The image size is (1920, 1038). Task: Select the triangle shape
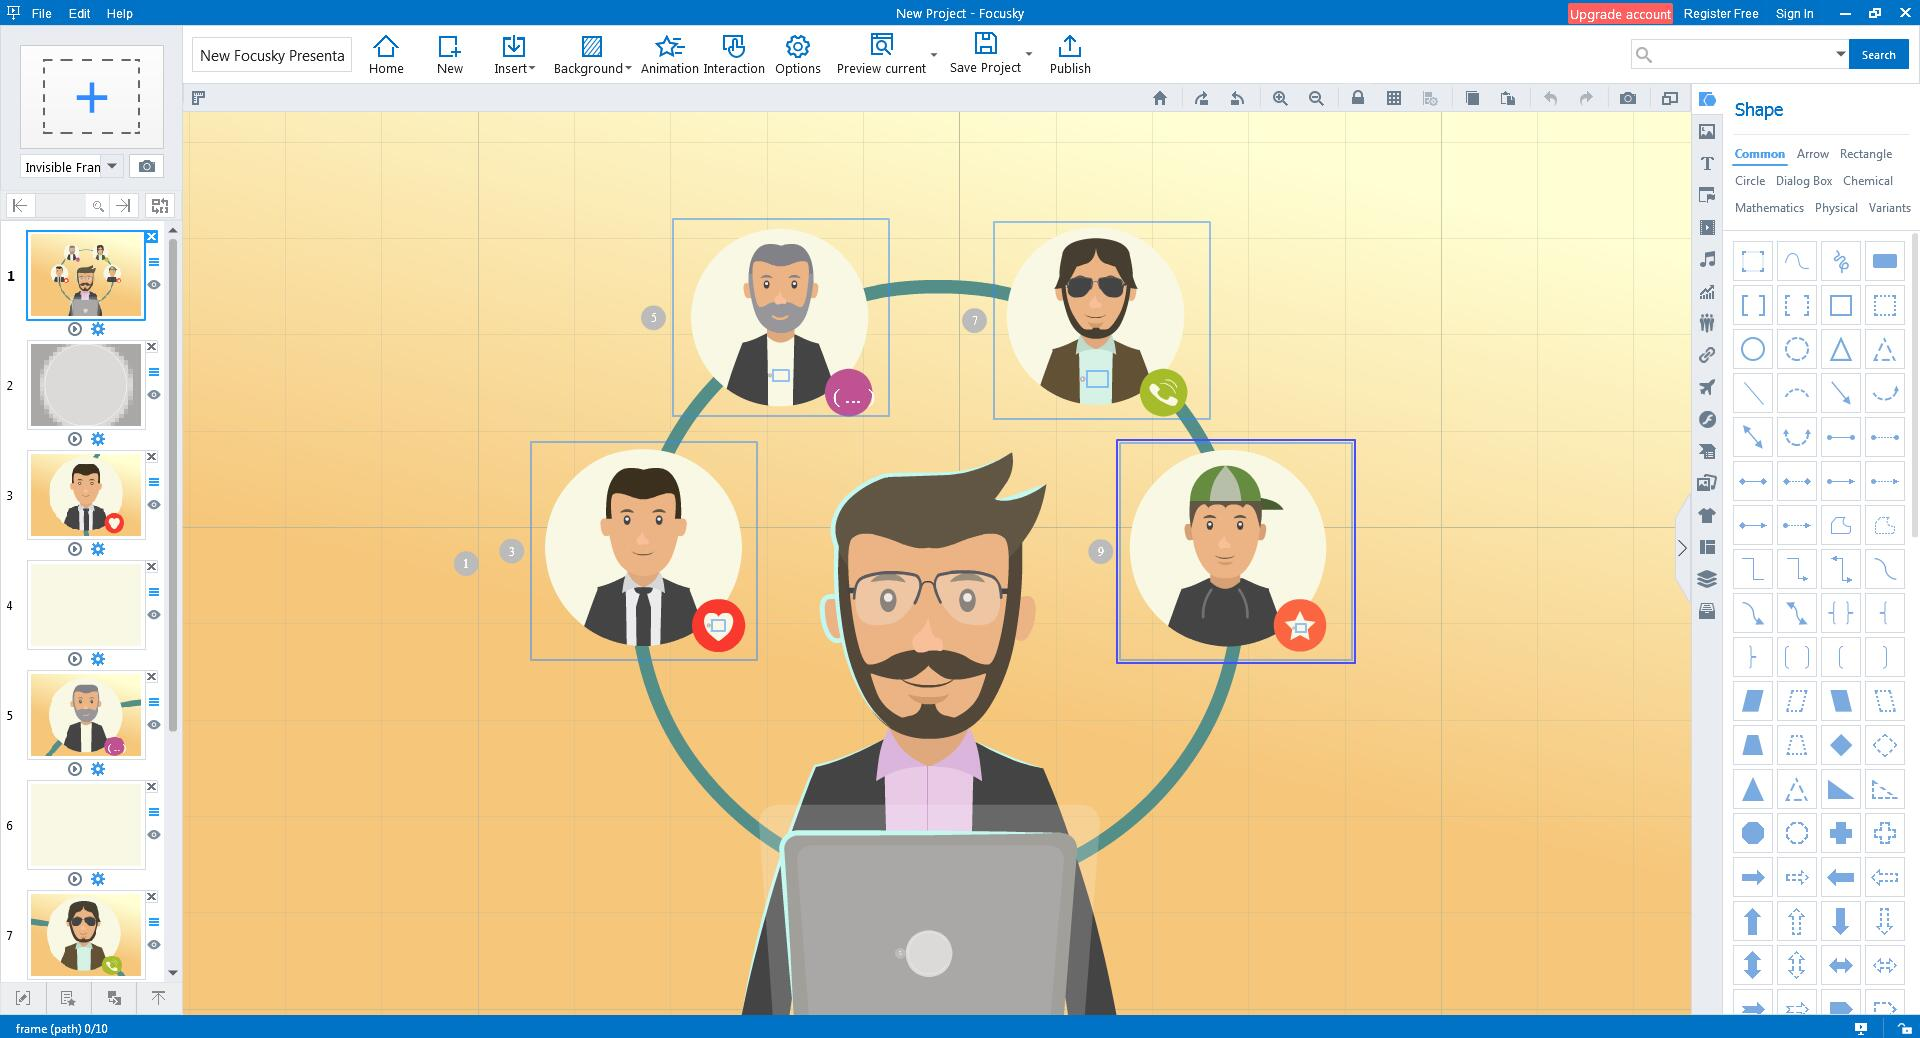1840,349
